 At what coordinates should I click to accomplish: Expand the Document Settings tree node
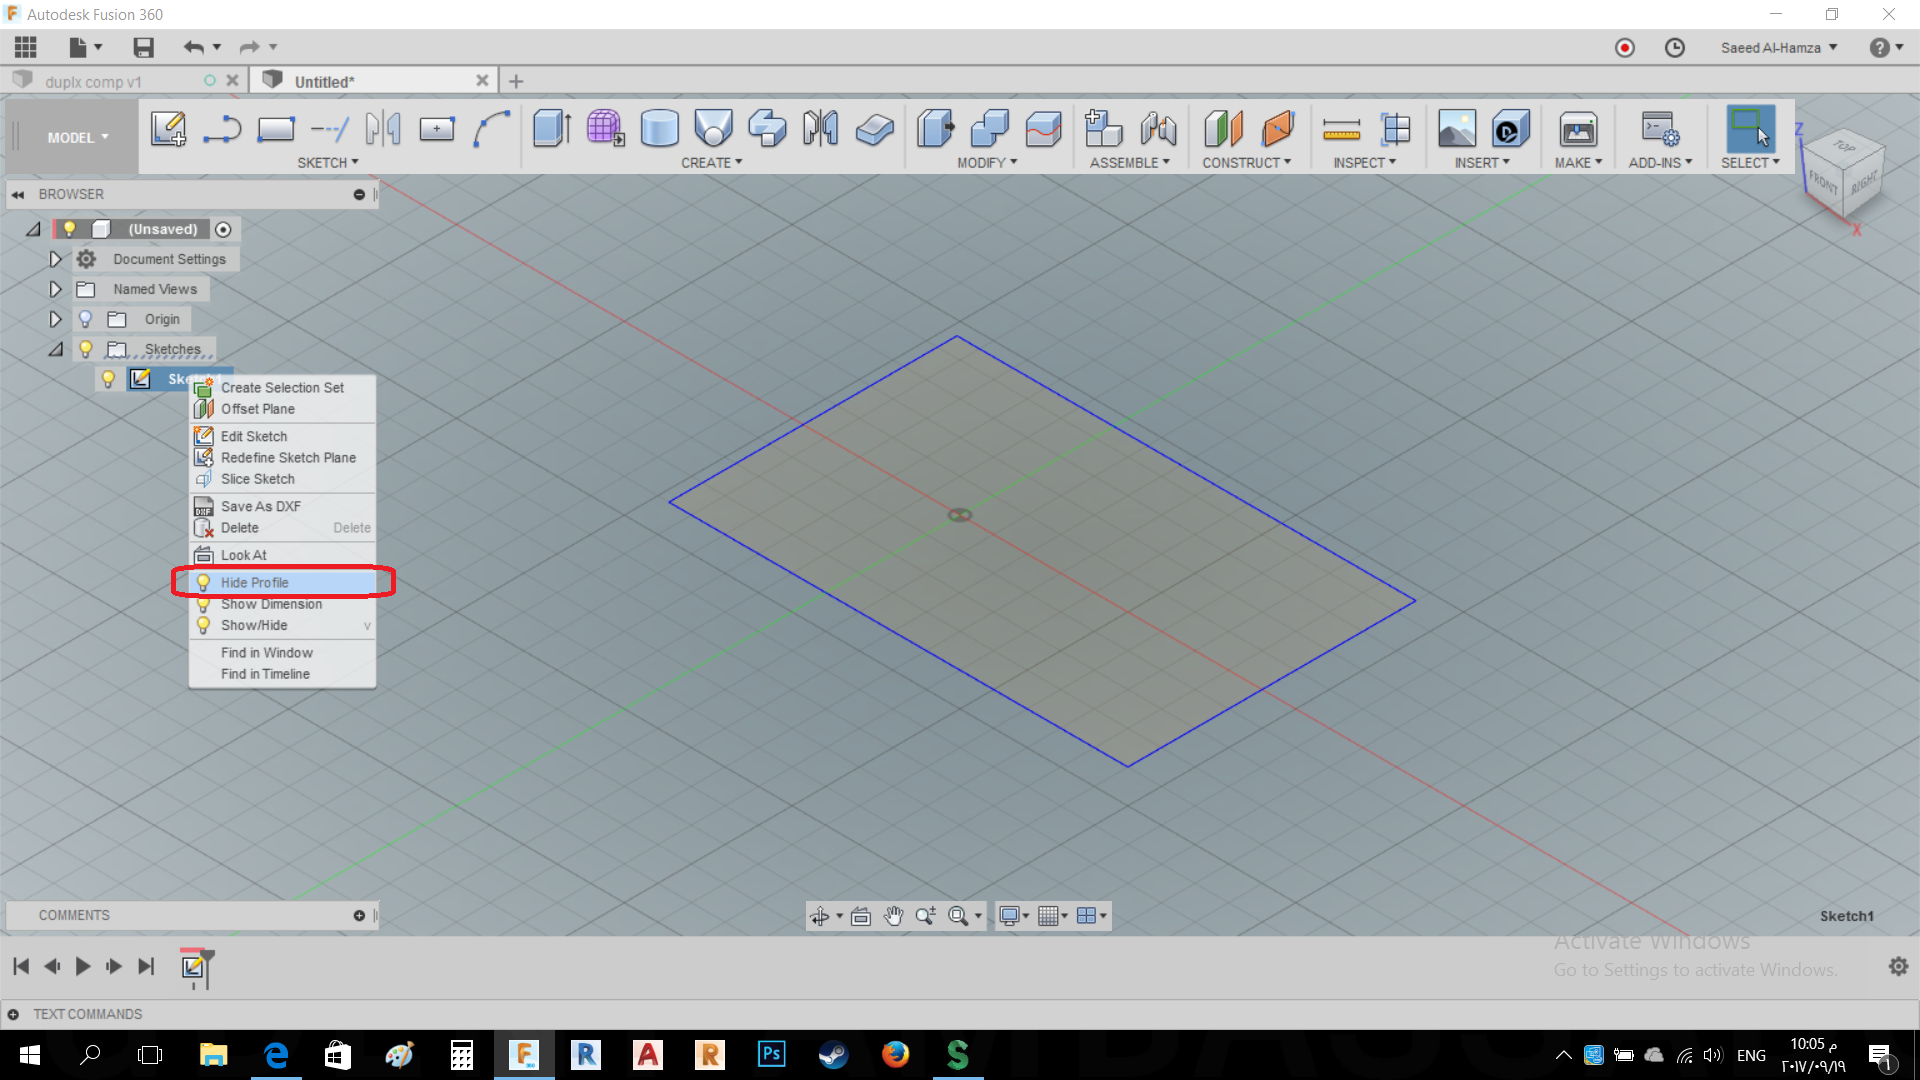coord(56,259)
